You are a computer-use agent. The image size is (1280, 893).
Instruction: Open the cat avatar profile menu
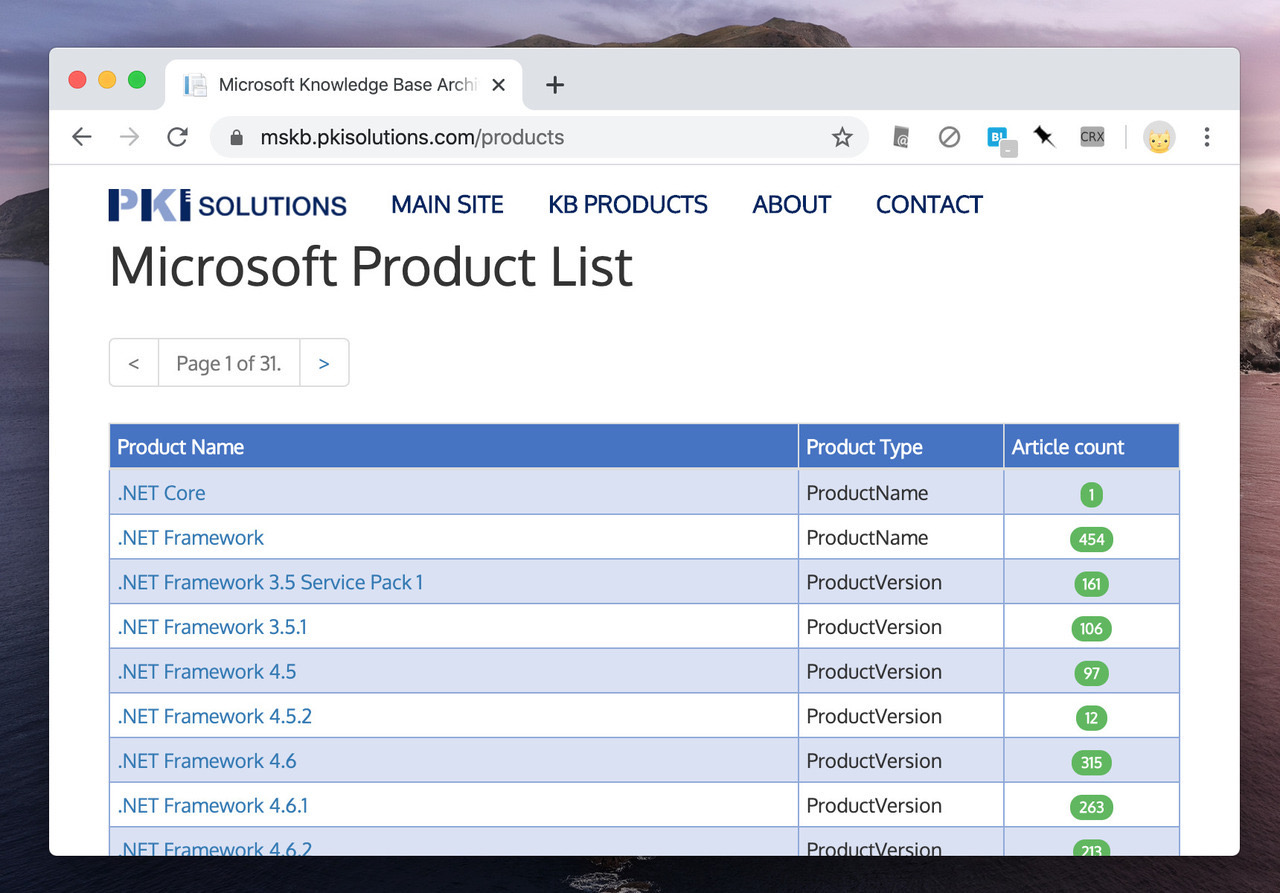tap(1159, 138)
